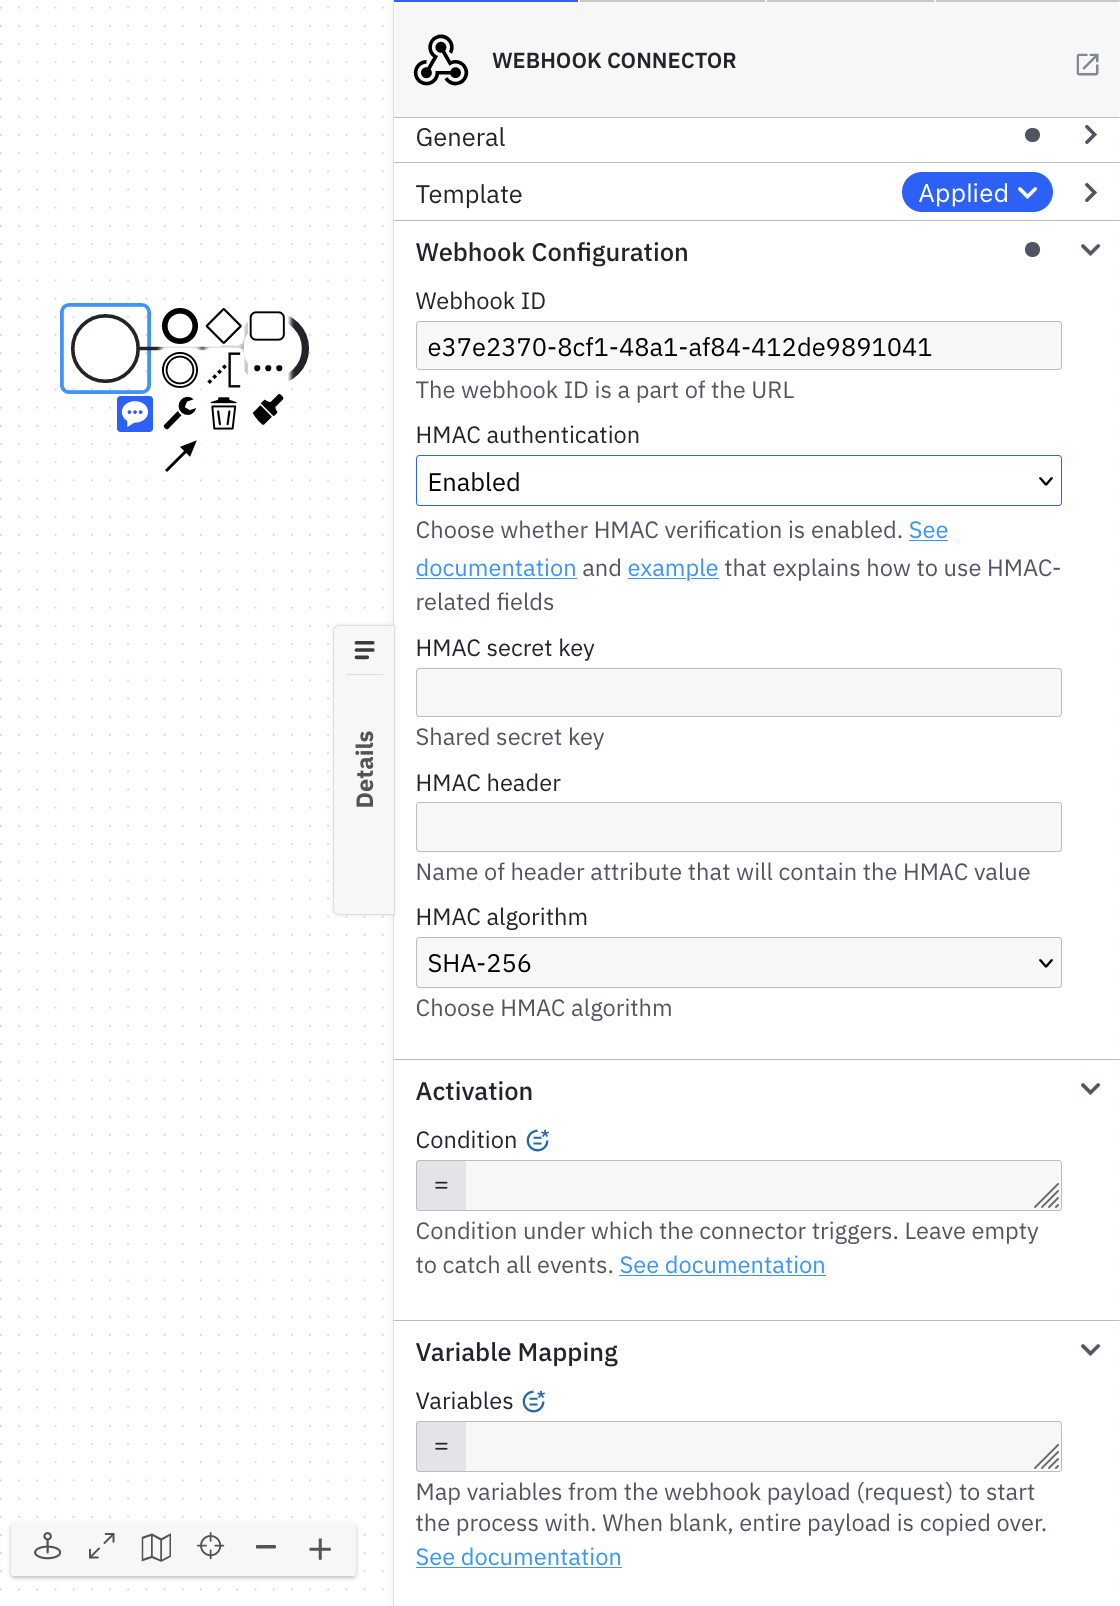Delete the selected element with the trash icon
1120x1606 pixels.
[x=222, y=413]
